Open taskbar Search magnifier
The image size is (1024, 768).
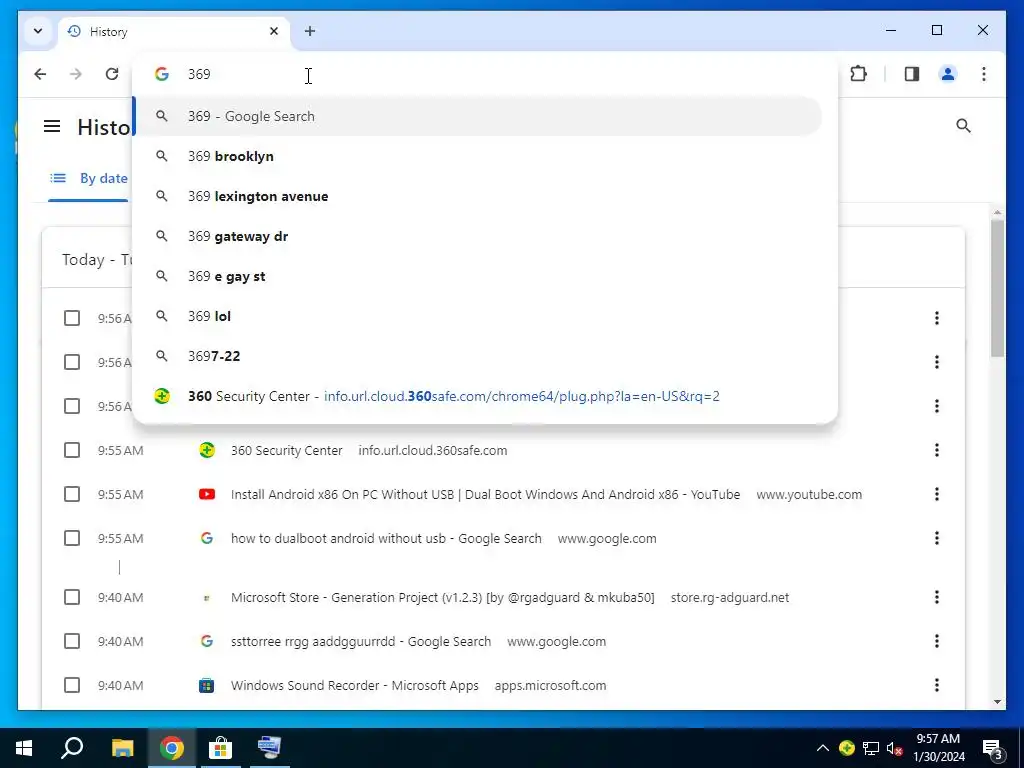tap(72, 748)
